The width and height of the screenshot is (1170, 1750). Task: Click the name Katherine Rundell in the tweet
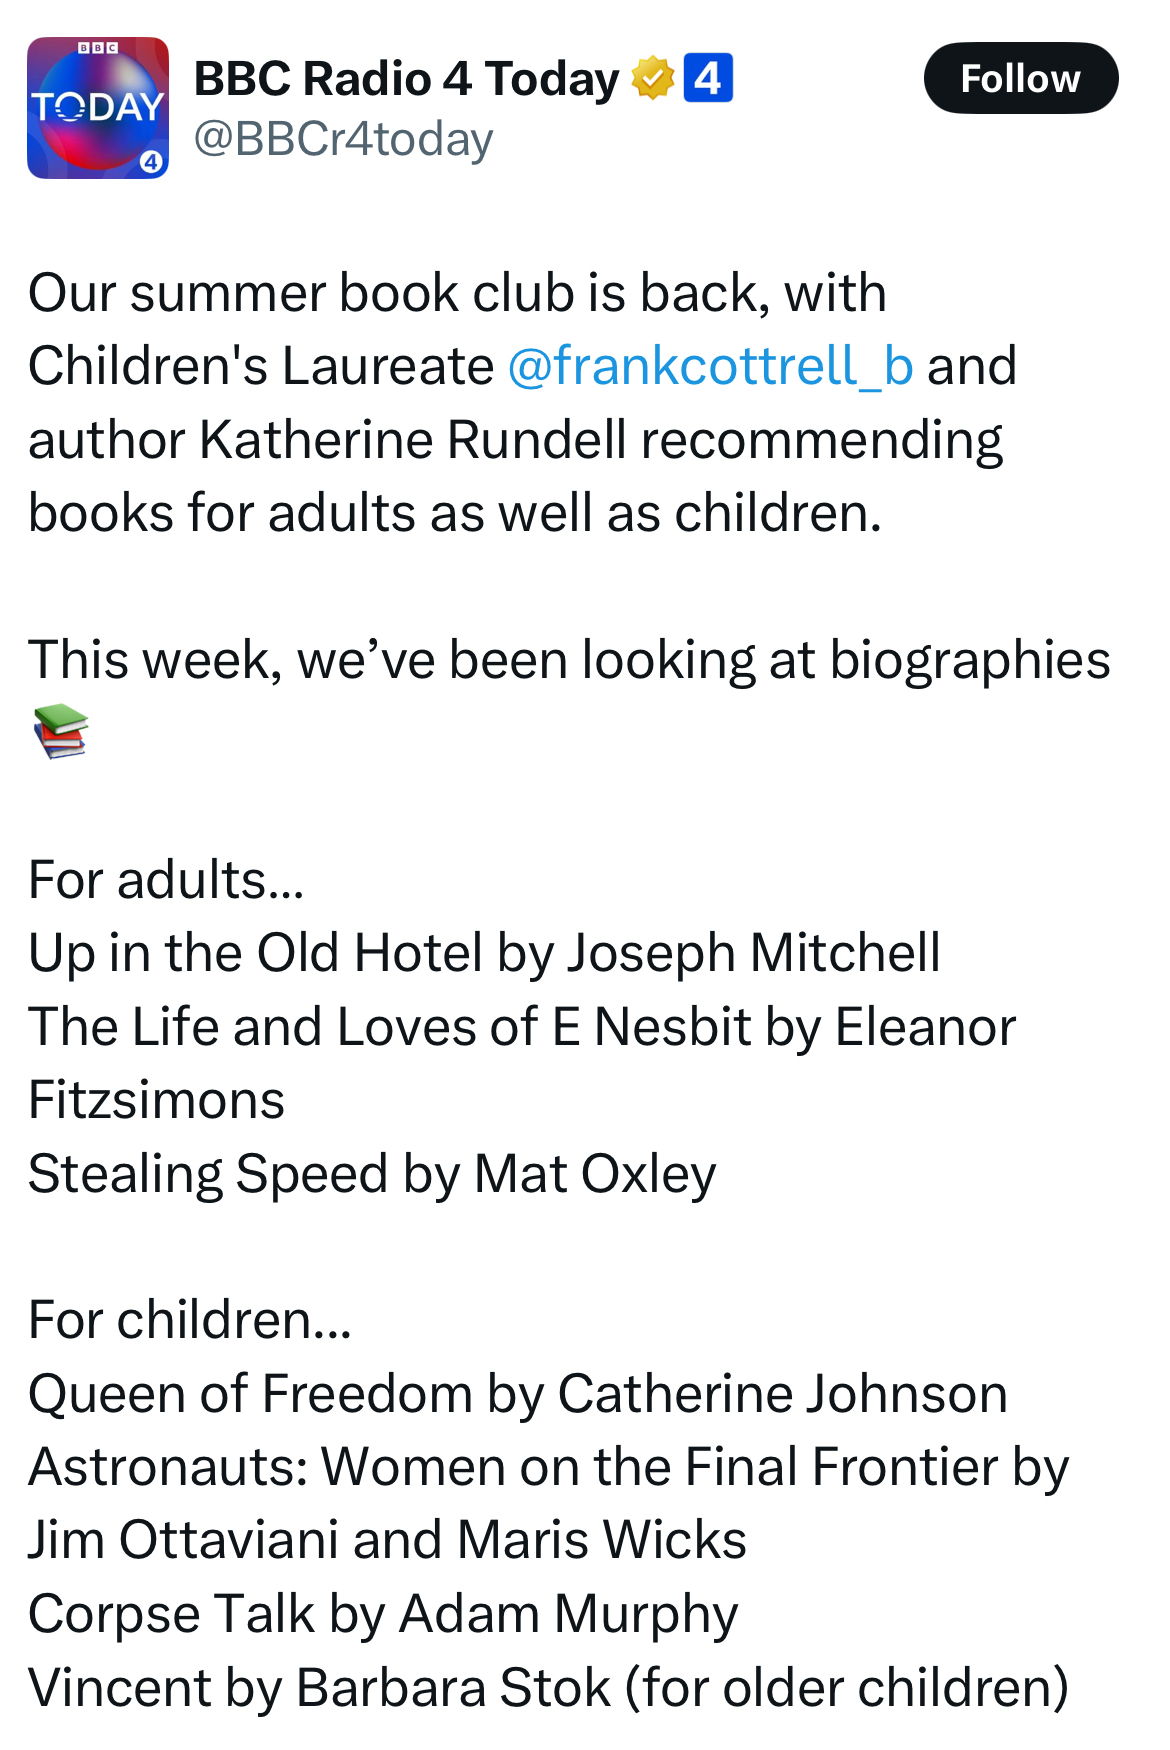(x=414, y=440)
